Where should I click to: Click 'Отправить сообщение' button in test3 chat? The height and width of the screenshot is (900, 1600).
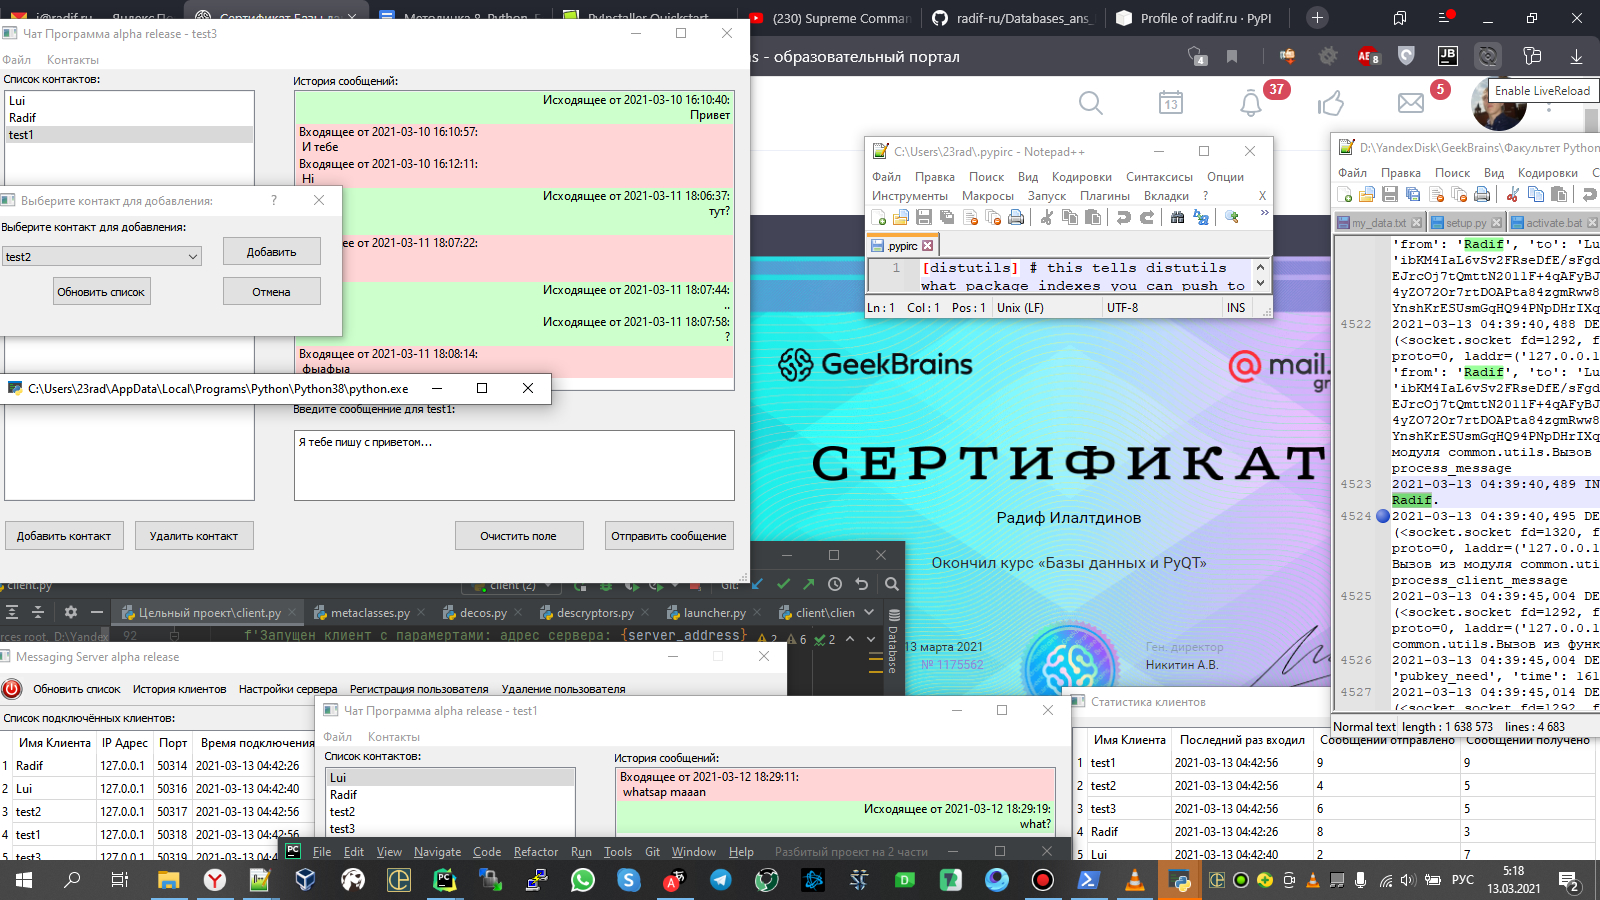(x=669, y=536)
